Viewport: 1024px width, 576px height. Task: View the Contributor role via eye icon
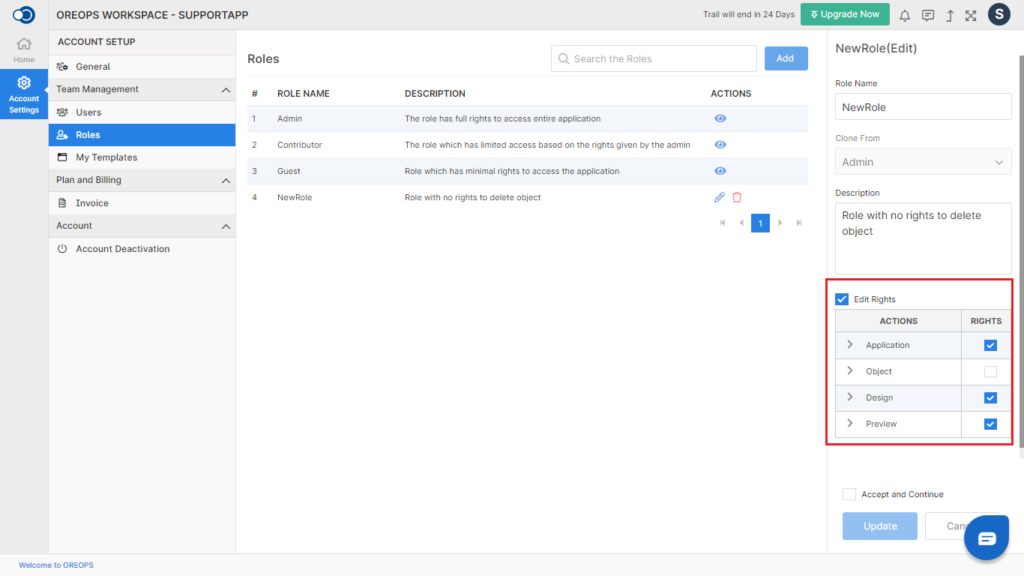720,144
